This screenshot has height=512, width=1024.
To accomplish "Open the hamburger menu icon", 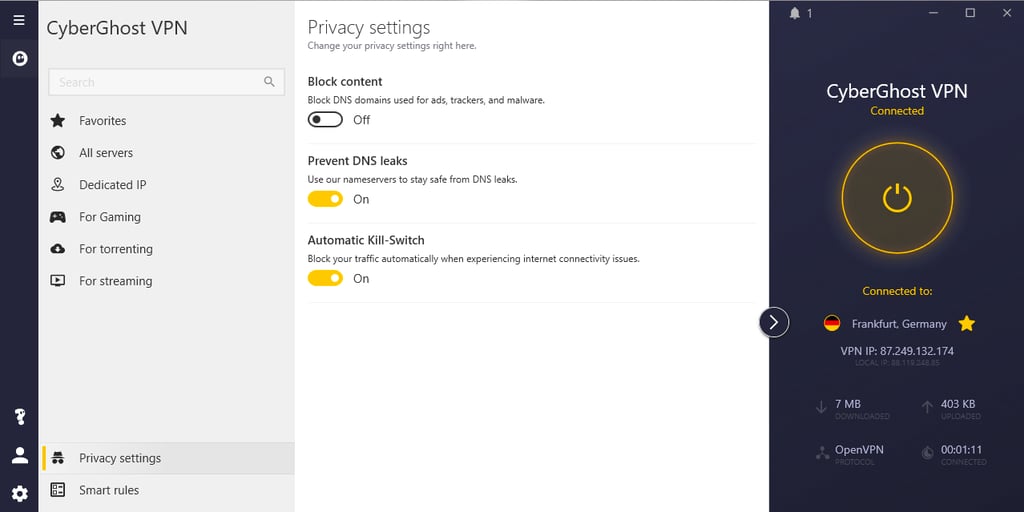I will (19, 20).
